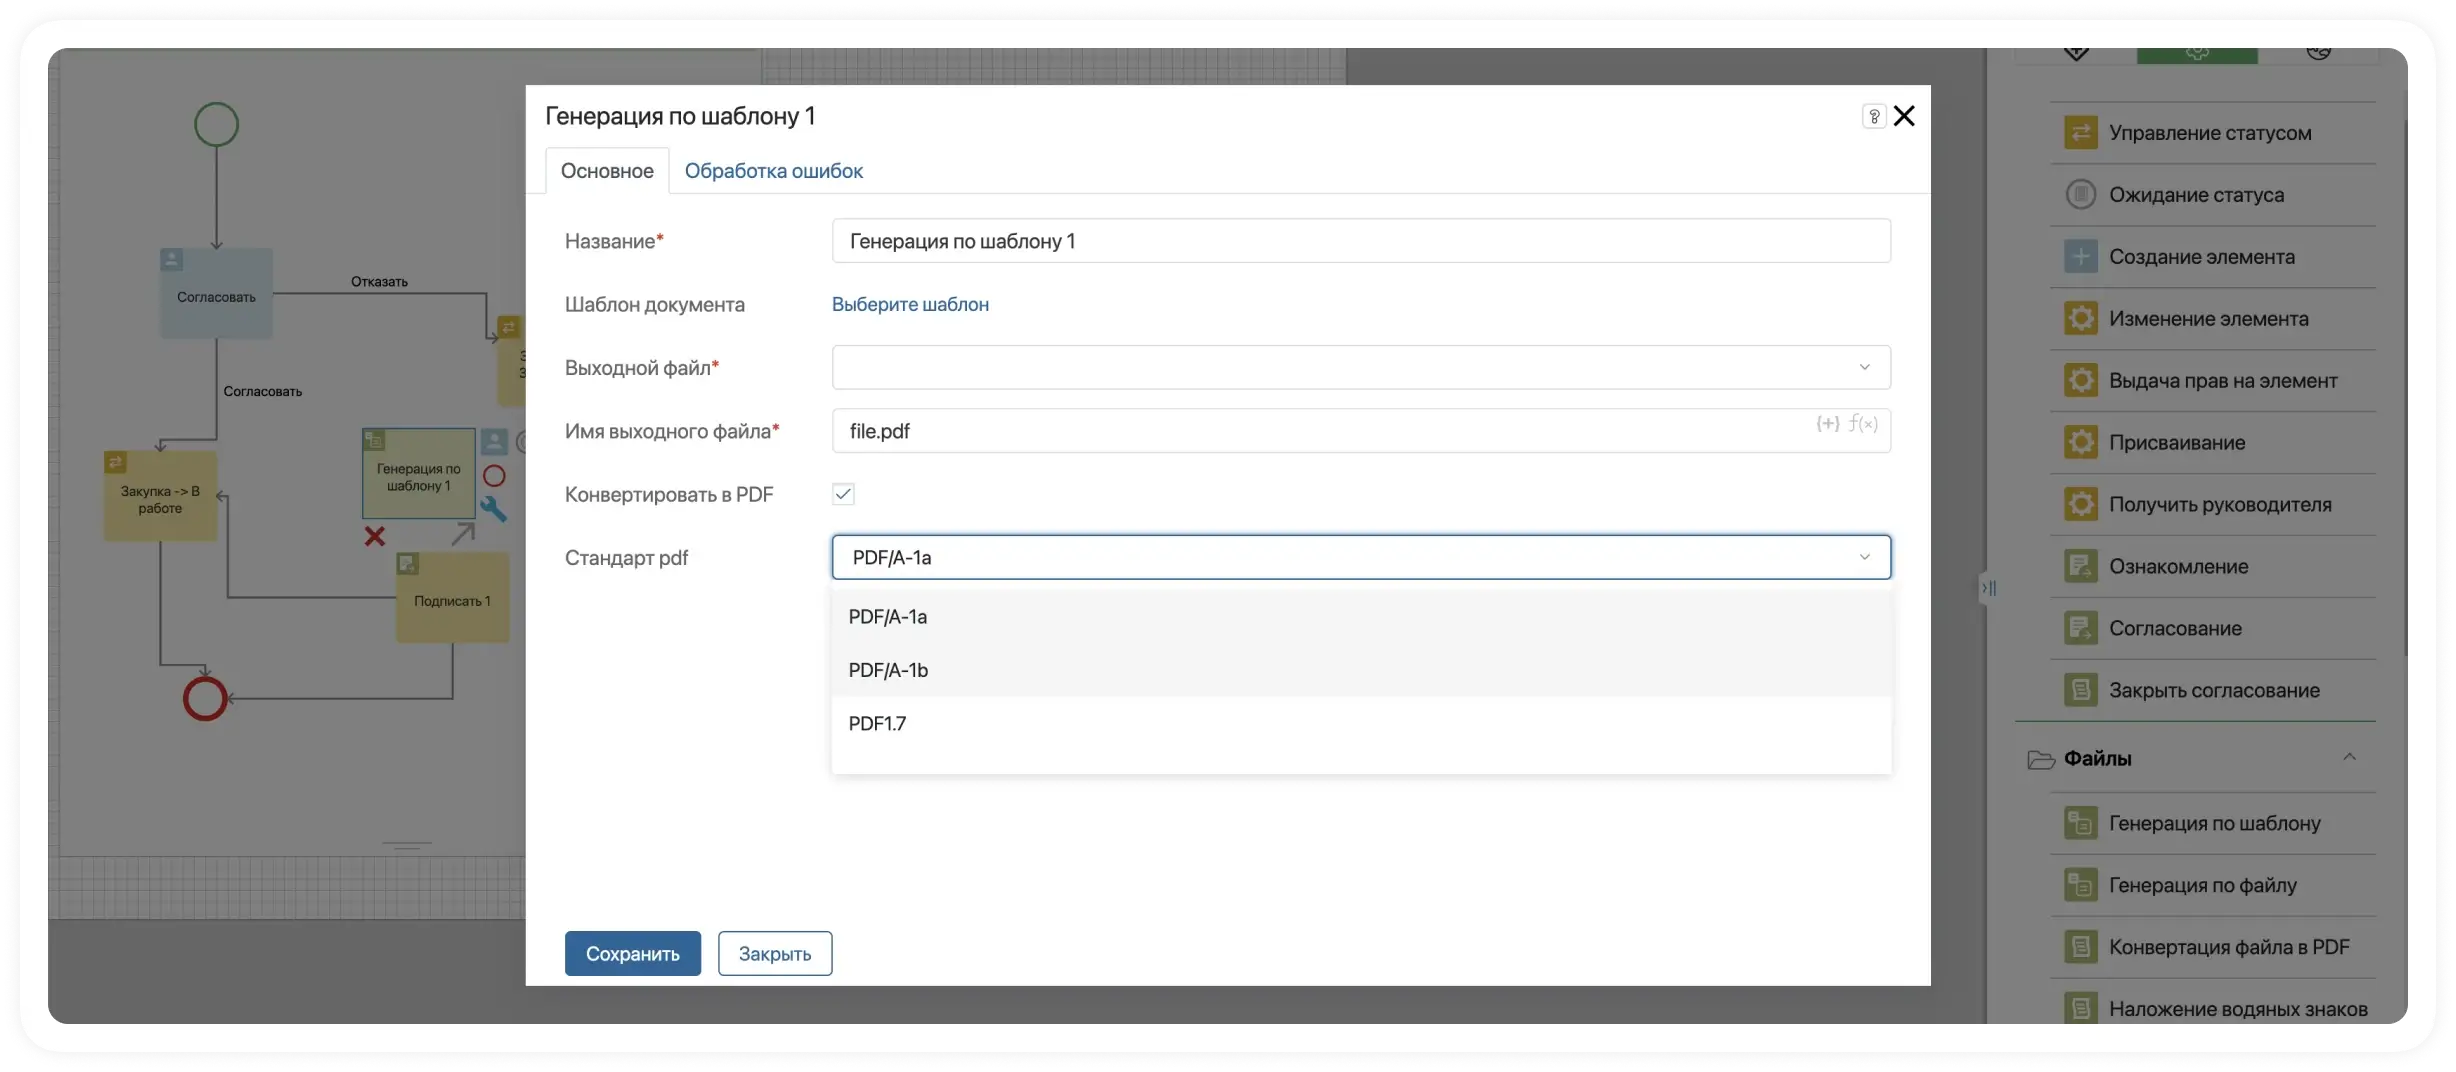Choose Генерация по файлу icon in Files
Screen dimensions: 2456x1072
click(x=2080, y=885)
